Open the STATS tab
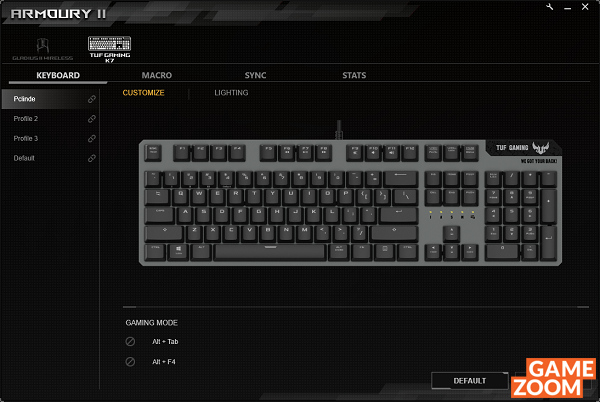Image resolution: width=600 pixels, height=402 pixels. coord(354,75)
